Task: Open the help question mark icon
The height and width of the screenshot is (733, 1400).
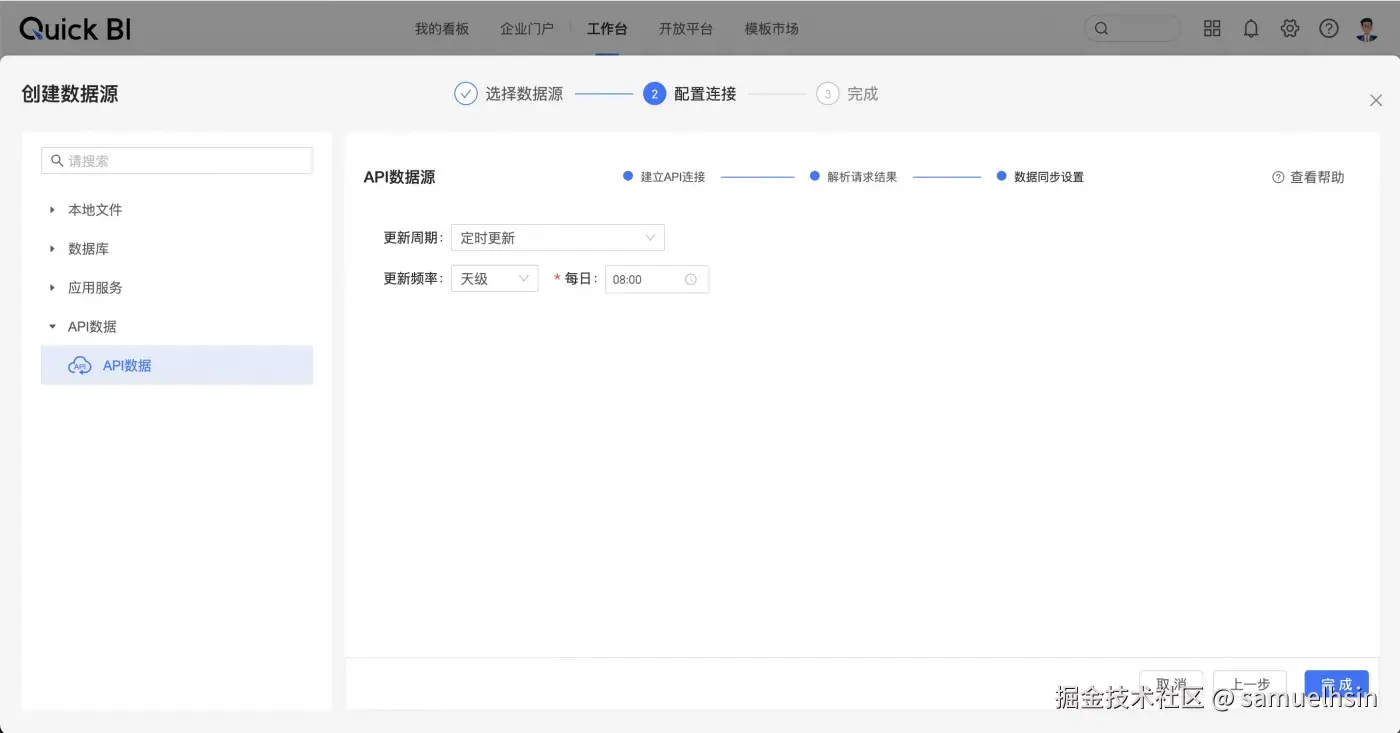Action: click(1329, 29)
